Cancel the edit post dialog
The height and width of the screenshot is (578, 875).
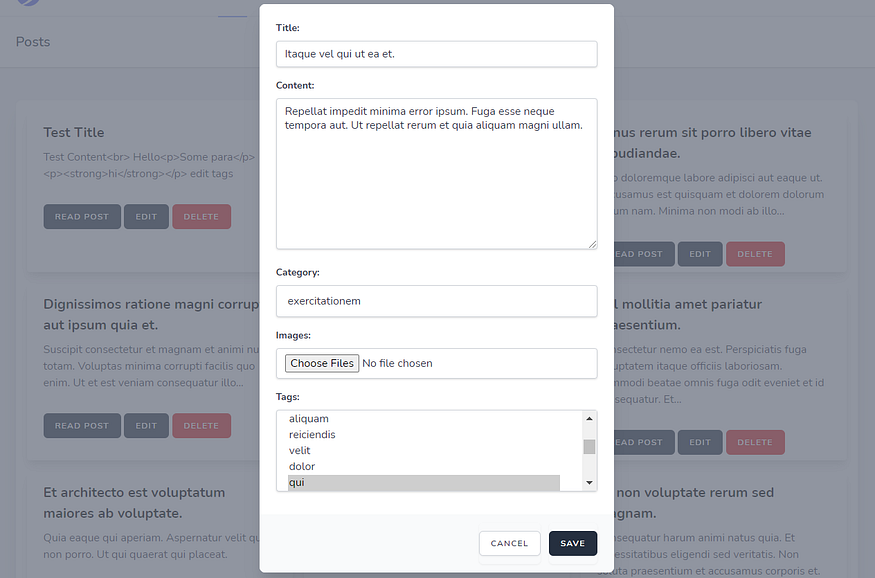(x=509, y=543)
